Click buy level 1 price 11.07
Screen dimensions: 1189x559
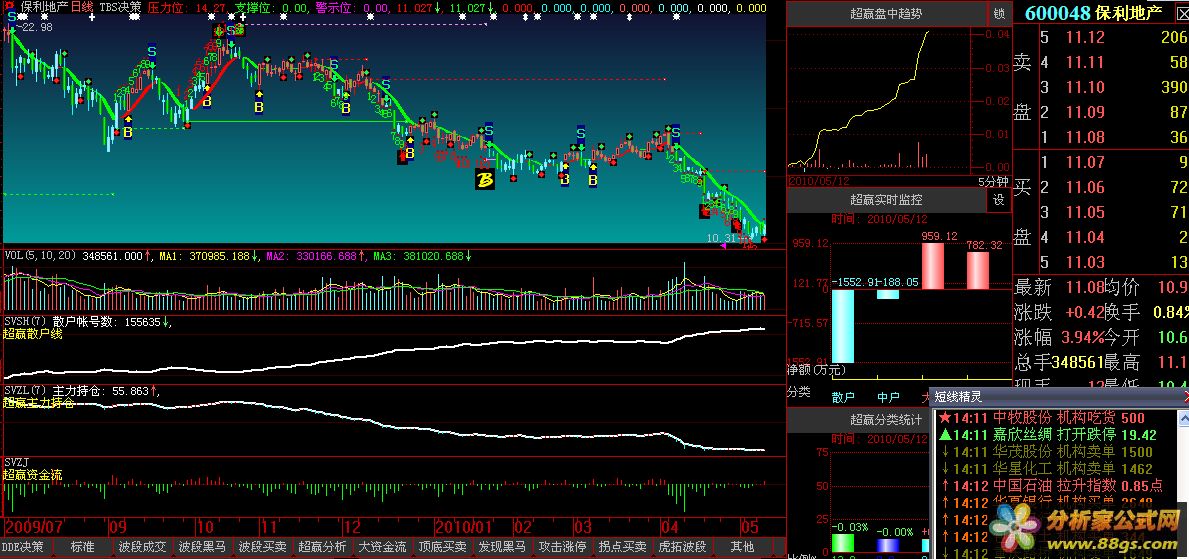[1084, 162]
